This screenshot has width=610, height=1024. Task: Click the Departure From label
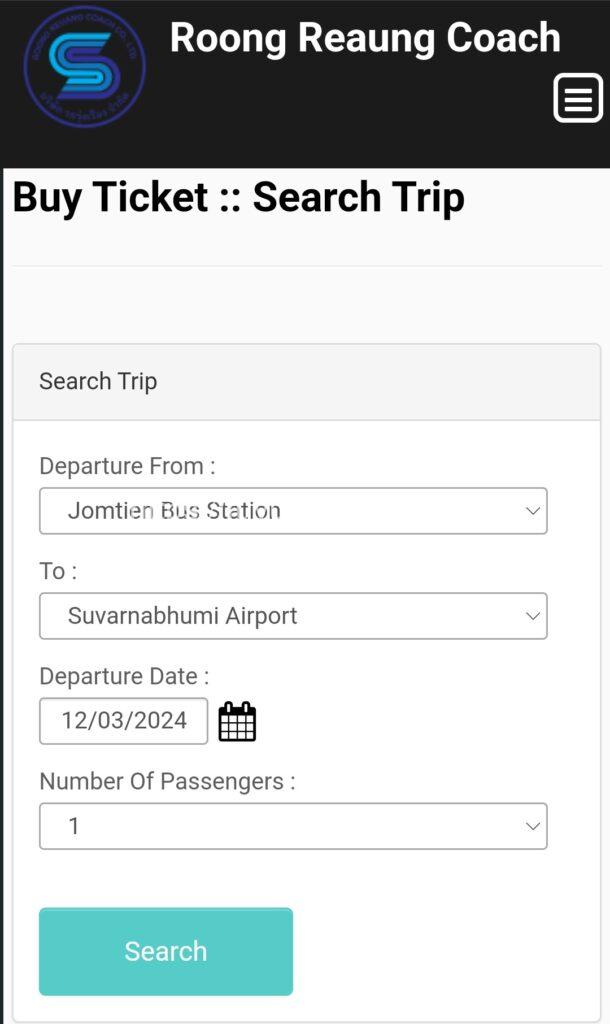click(127, 466)
